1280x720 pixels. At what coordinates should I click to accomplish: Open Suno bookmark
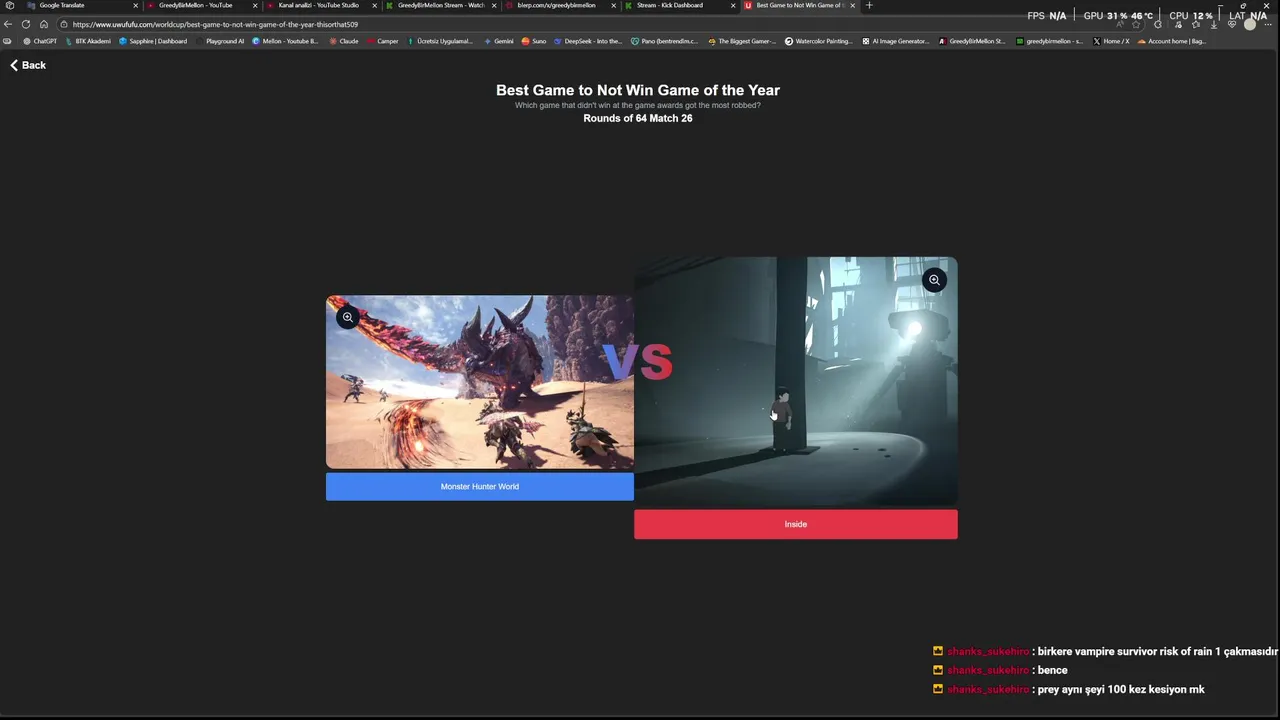534,41
